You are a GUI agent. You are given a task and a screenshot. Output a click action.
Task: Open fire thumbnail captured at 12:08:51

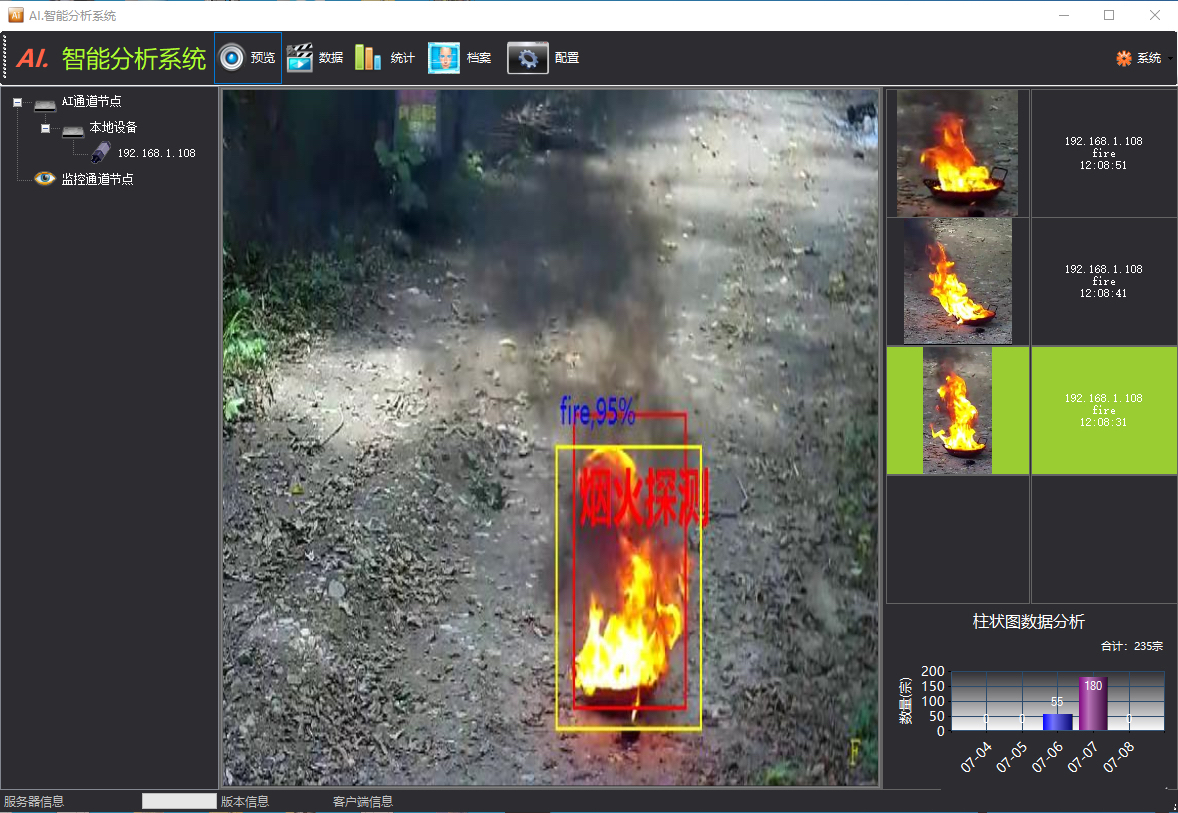[957, 153]
